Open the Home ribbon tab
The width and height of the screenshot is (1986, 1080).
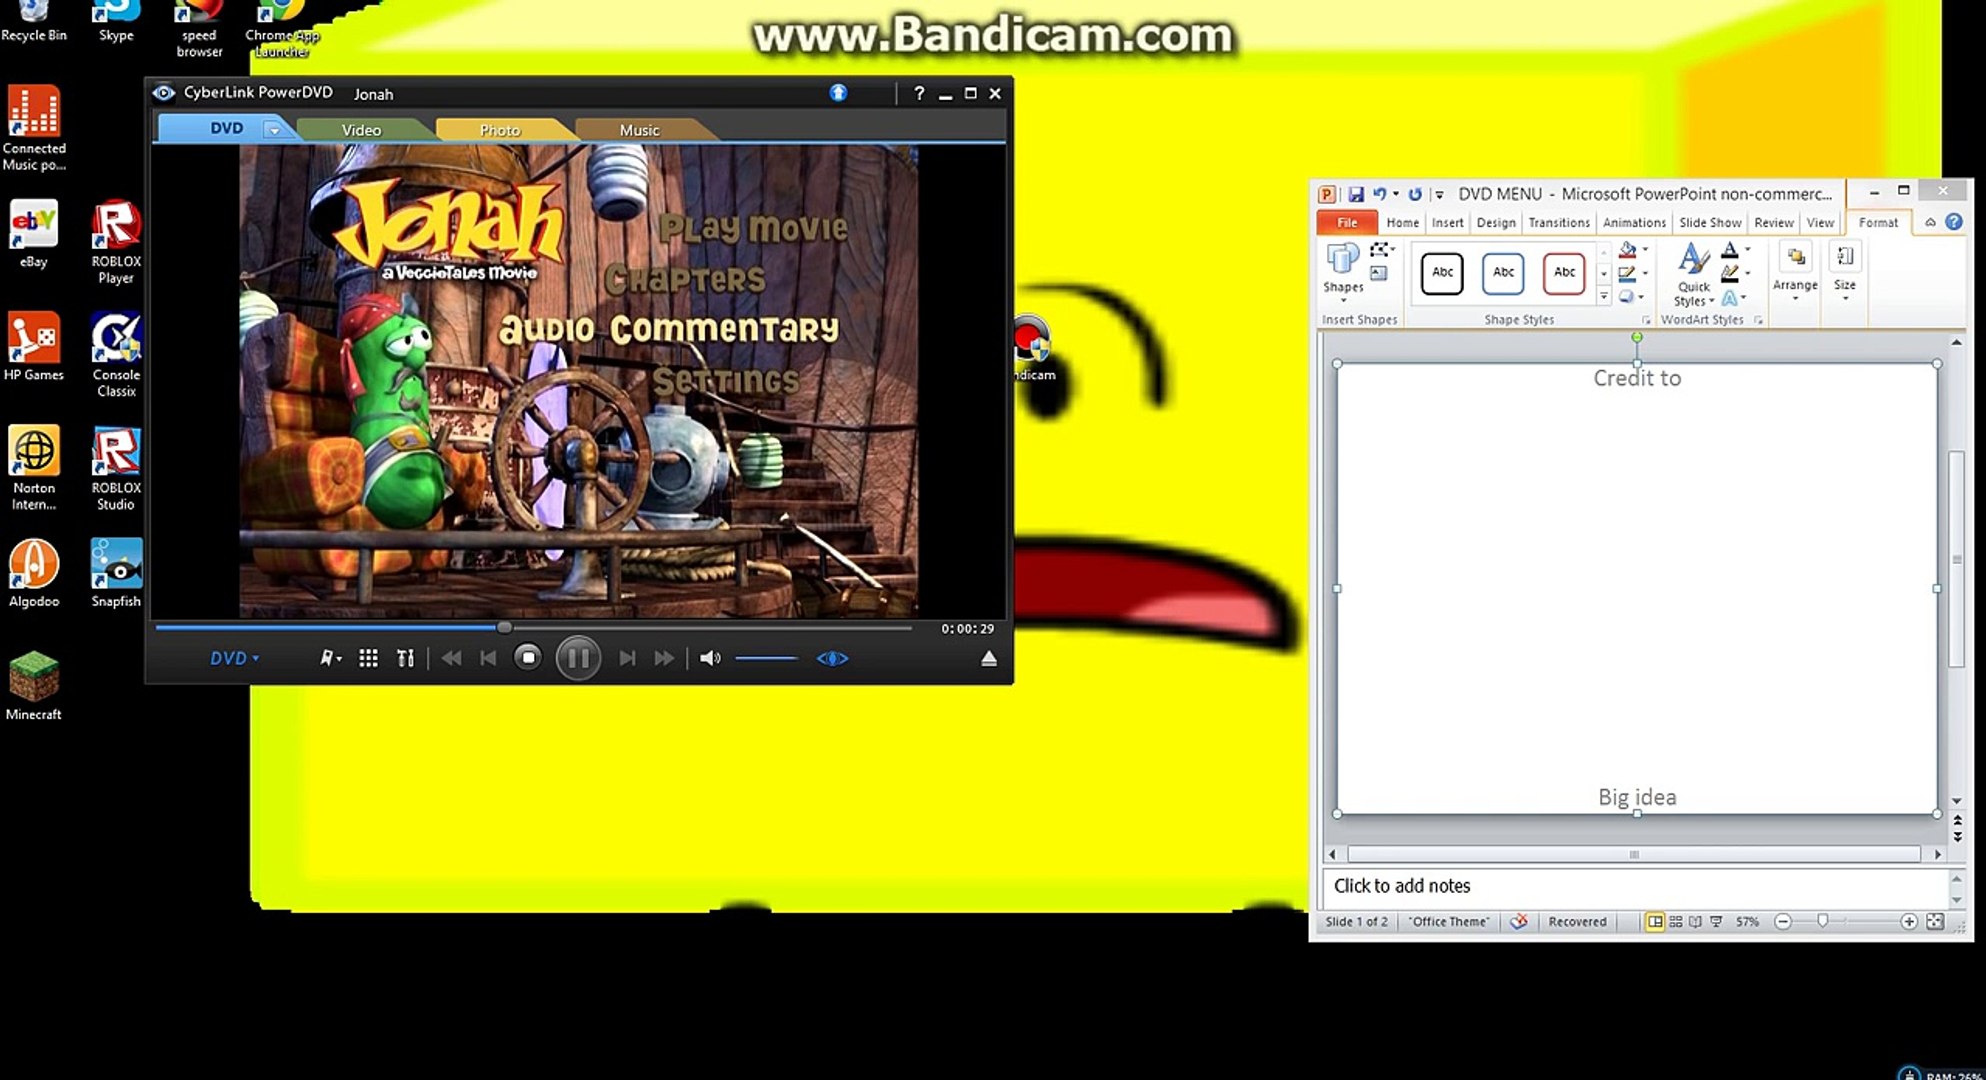click(x=1402, y=222)
